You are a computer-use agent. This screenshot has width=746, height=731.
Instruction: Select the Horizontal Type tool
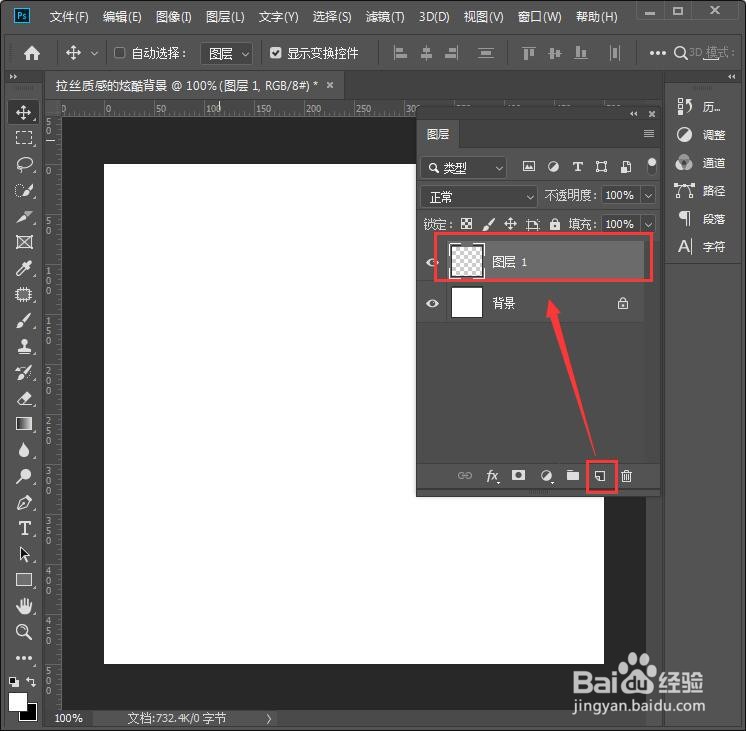[24, 528]
